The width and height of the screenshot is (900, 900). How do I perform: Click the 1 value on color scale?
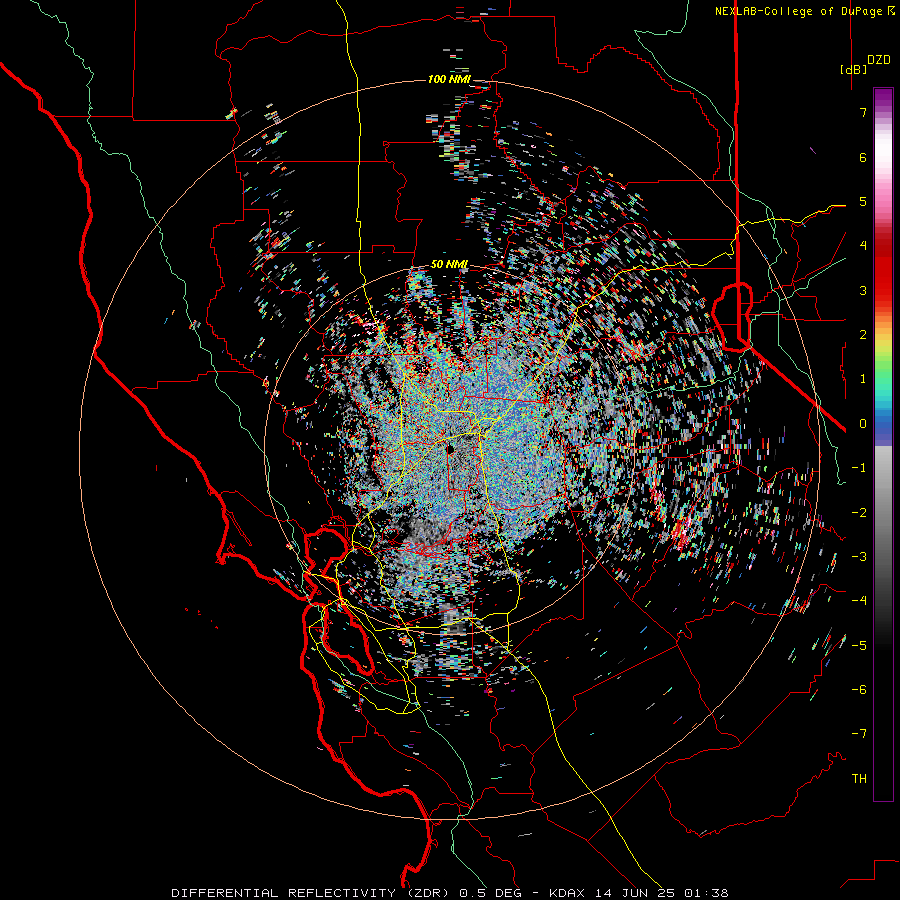863,379
